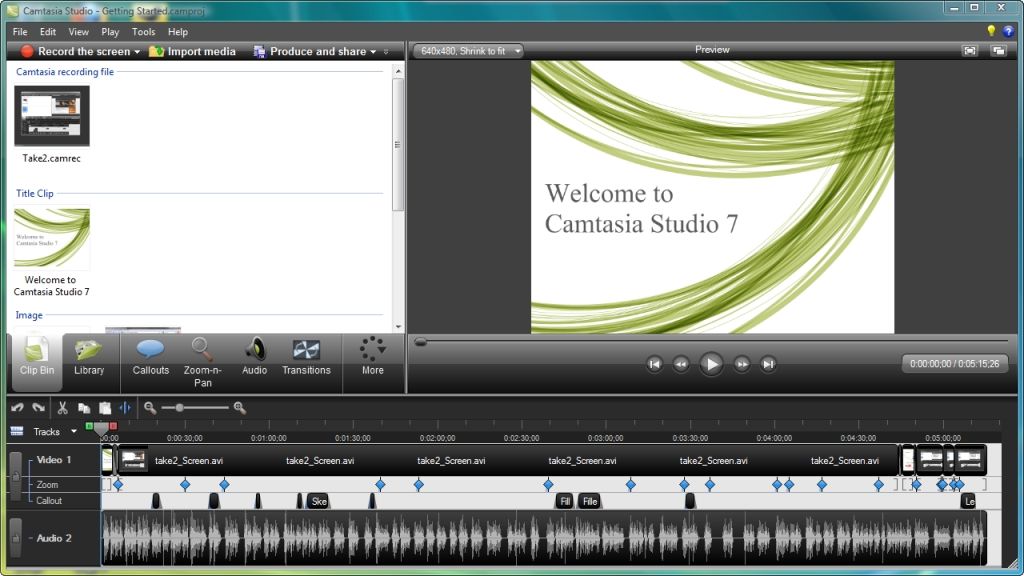Click the Cut scissors icon on timeline toolbar
This screenshot has height=576, width=1024.
pos(63,408)
